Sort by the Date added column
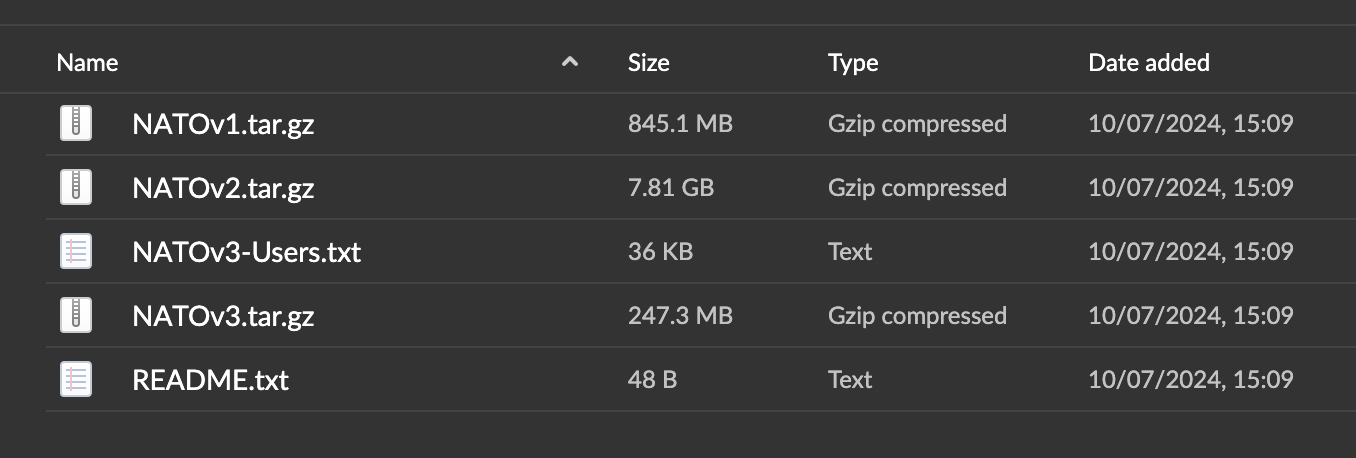The width and height of the screenshot is (1356, 458). (x=1148, y=62)
